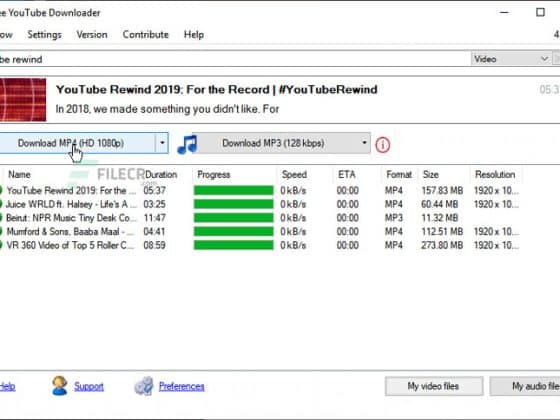Click the progress bar for YouTube Rewind 2019
This screenshot has width=560, height=420.
click(x=234, y=190)
